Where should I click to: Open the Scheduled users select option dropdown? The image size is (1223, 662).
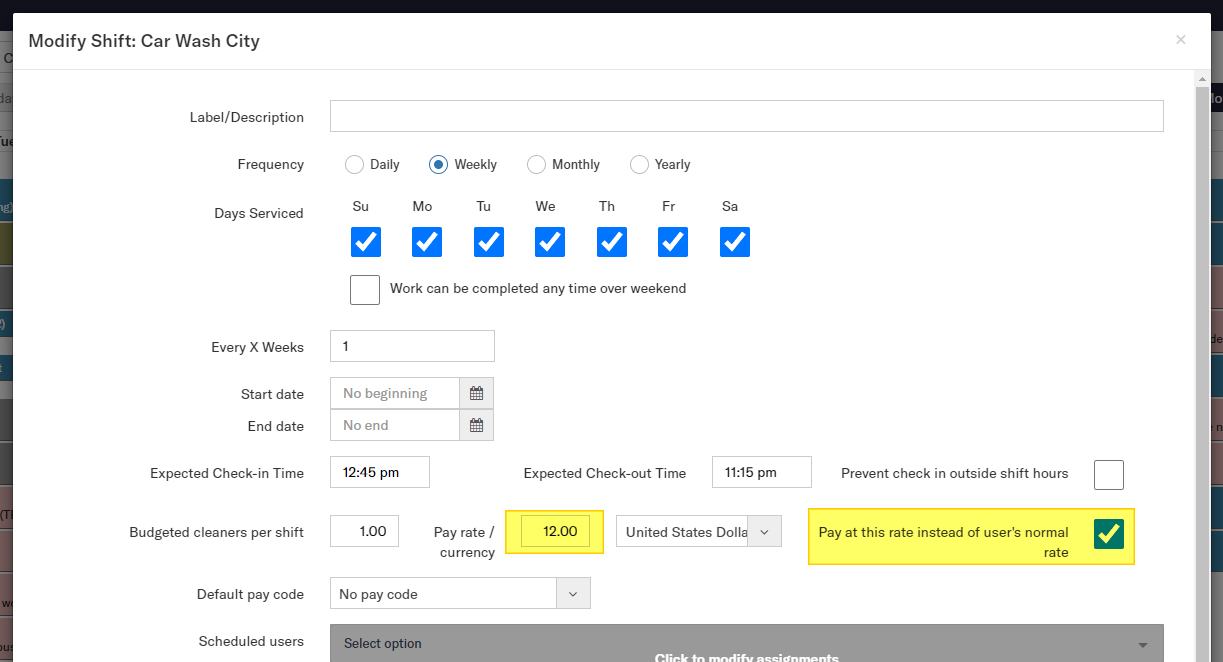746,643
